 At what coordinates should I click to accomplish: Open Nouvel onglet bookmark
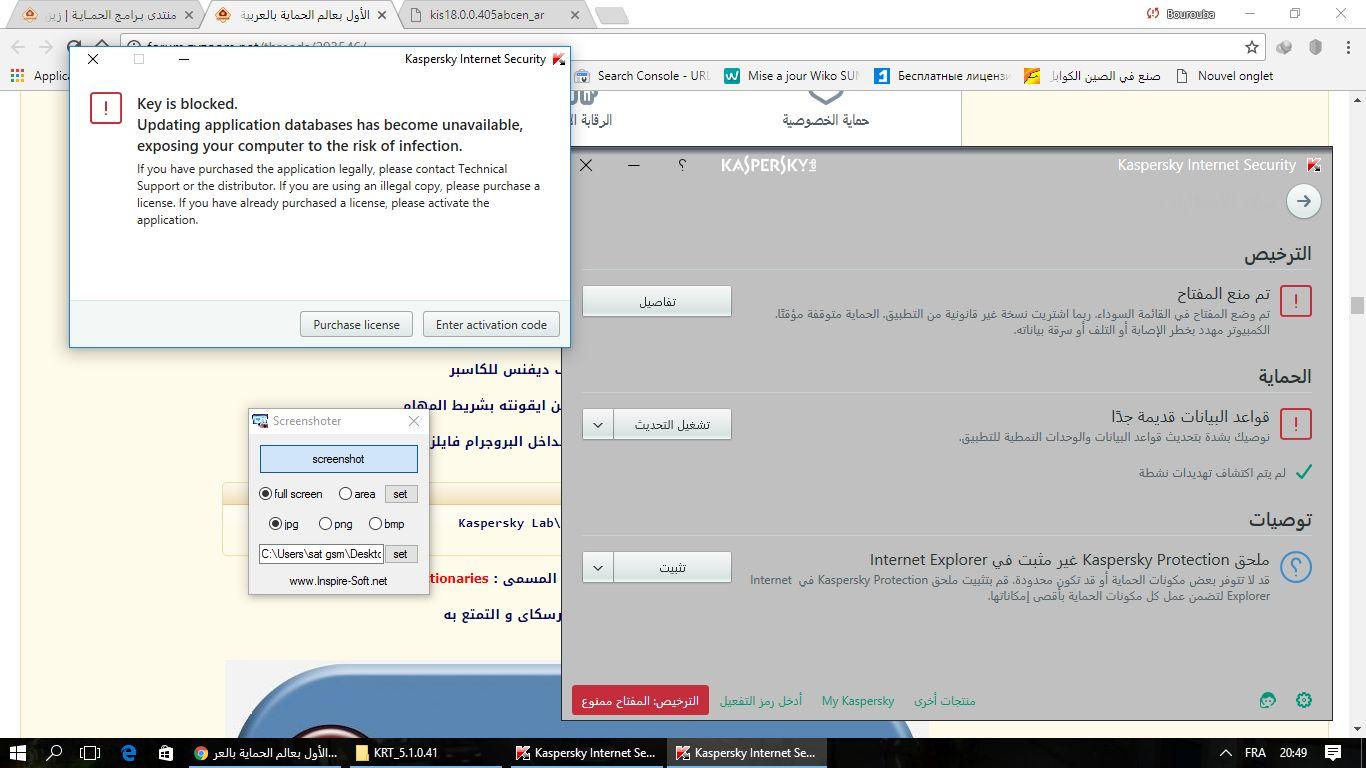click(x=1225, y=76)
